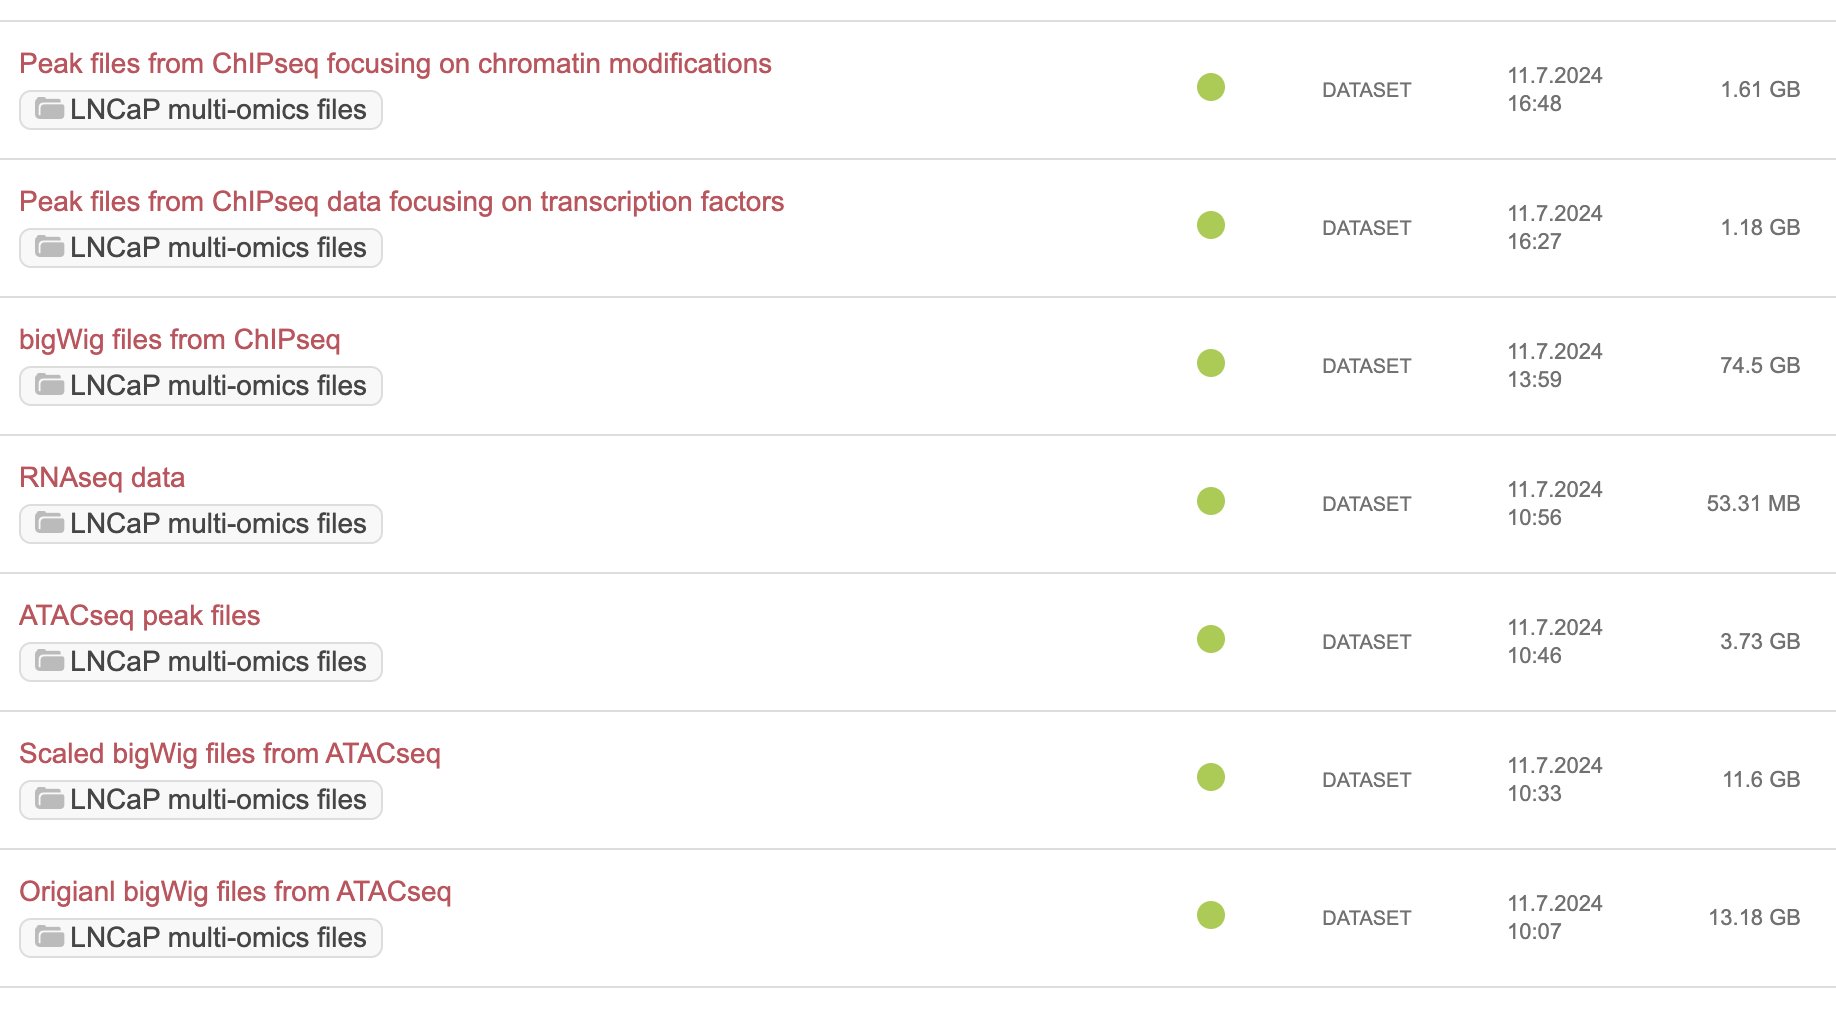Screen dimensions: 1836x1016
Task: Click the LNCaP multi-omics files tag under Origianl bigWig
Action: [201, 938]
